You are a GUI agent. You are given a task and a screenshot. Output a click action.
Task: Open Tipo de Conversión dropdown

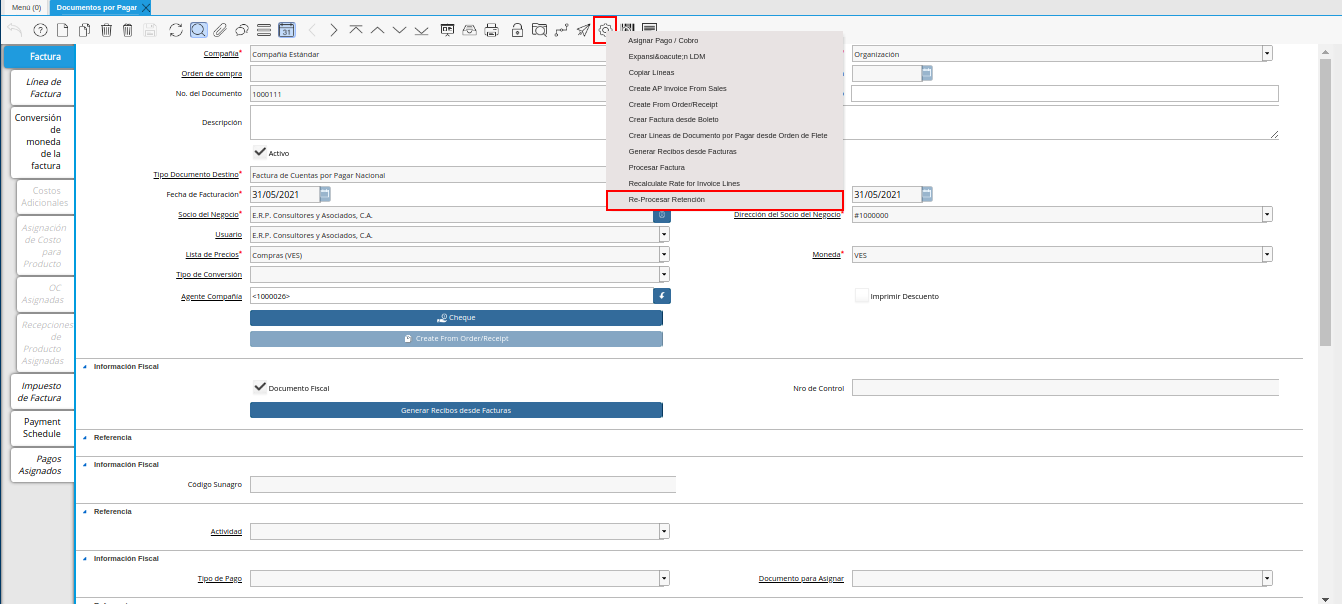tap(664, 274)
